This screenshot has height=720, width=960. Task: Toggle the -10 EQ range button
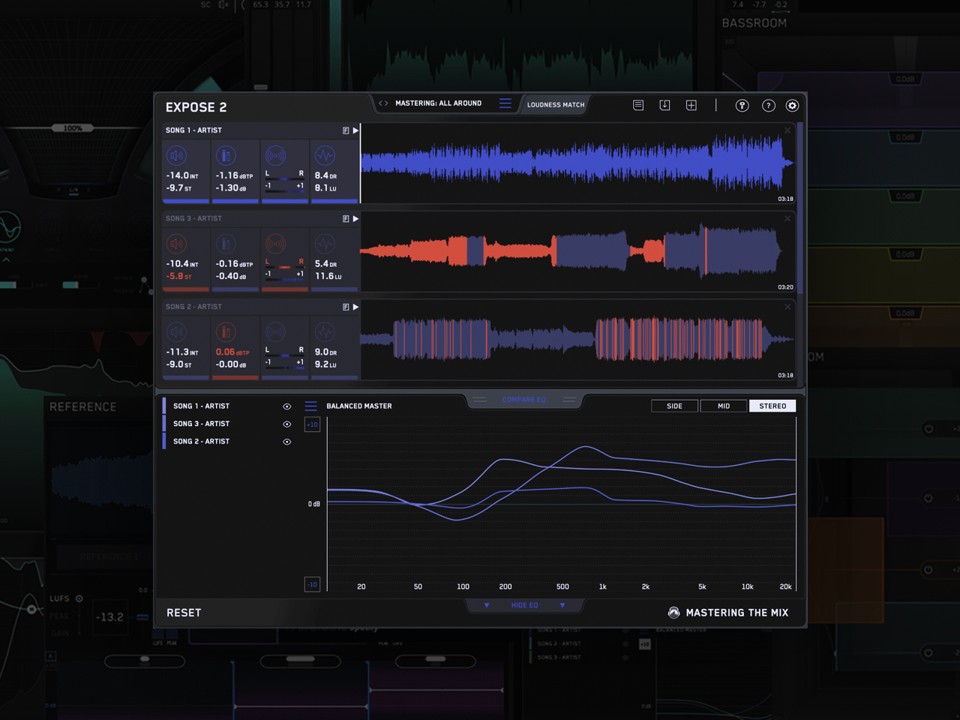coord(312,585)
